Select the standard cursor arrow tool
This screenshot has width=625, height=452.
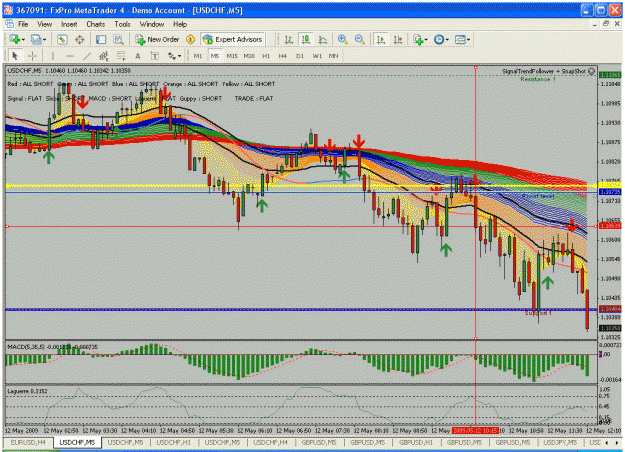click(x=15, y=56)
